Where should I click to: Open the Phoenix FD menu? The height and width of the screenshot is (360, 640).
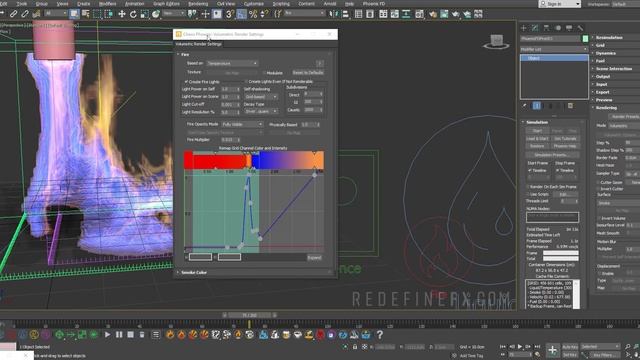click(373, 4)
